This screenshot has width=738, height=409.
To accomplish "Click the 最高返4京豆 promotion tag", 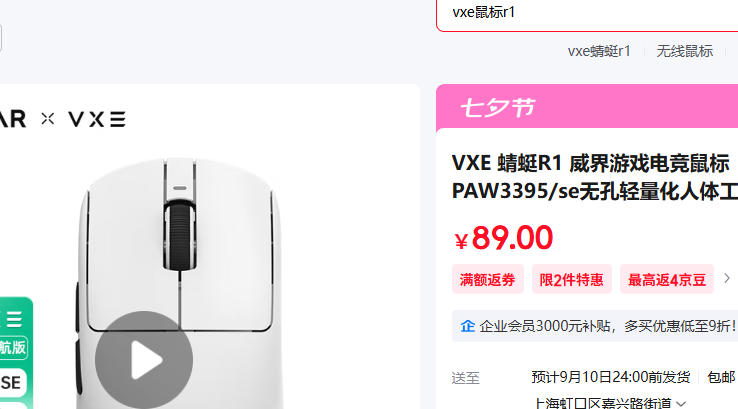I will 666,280.
